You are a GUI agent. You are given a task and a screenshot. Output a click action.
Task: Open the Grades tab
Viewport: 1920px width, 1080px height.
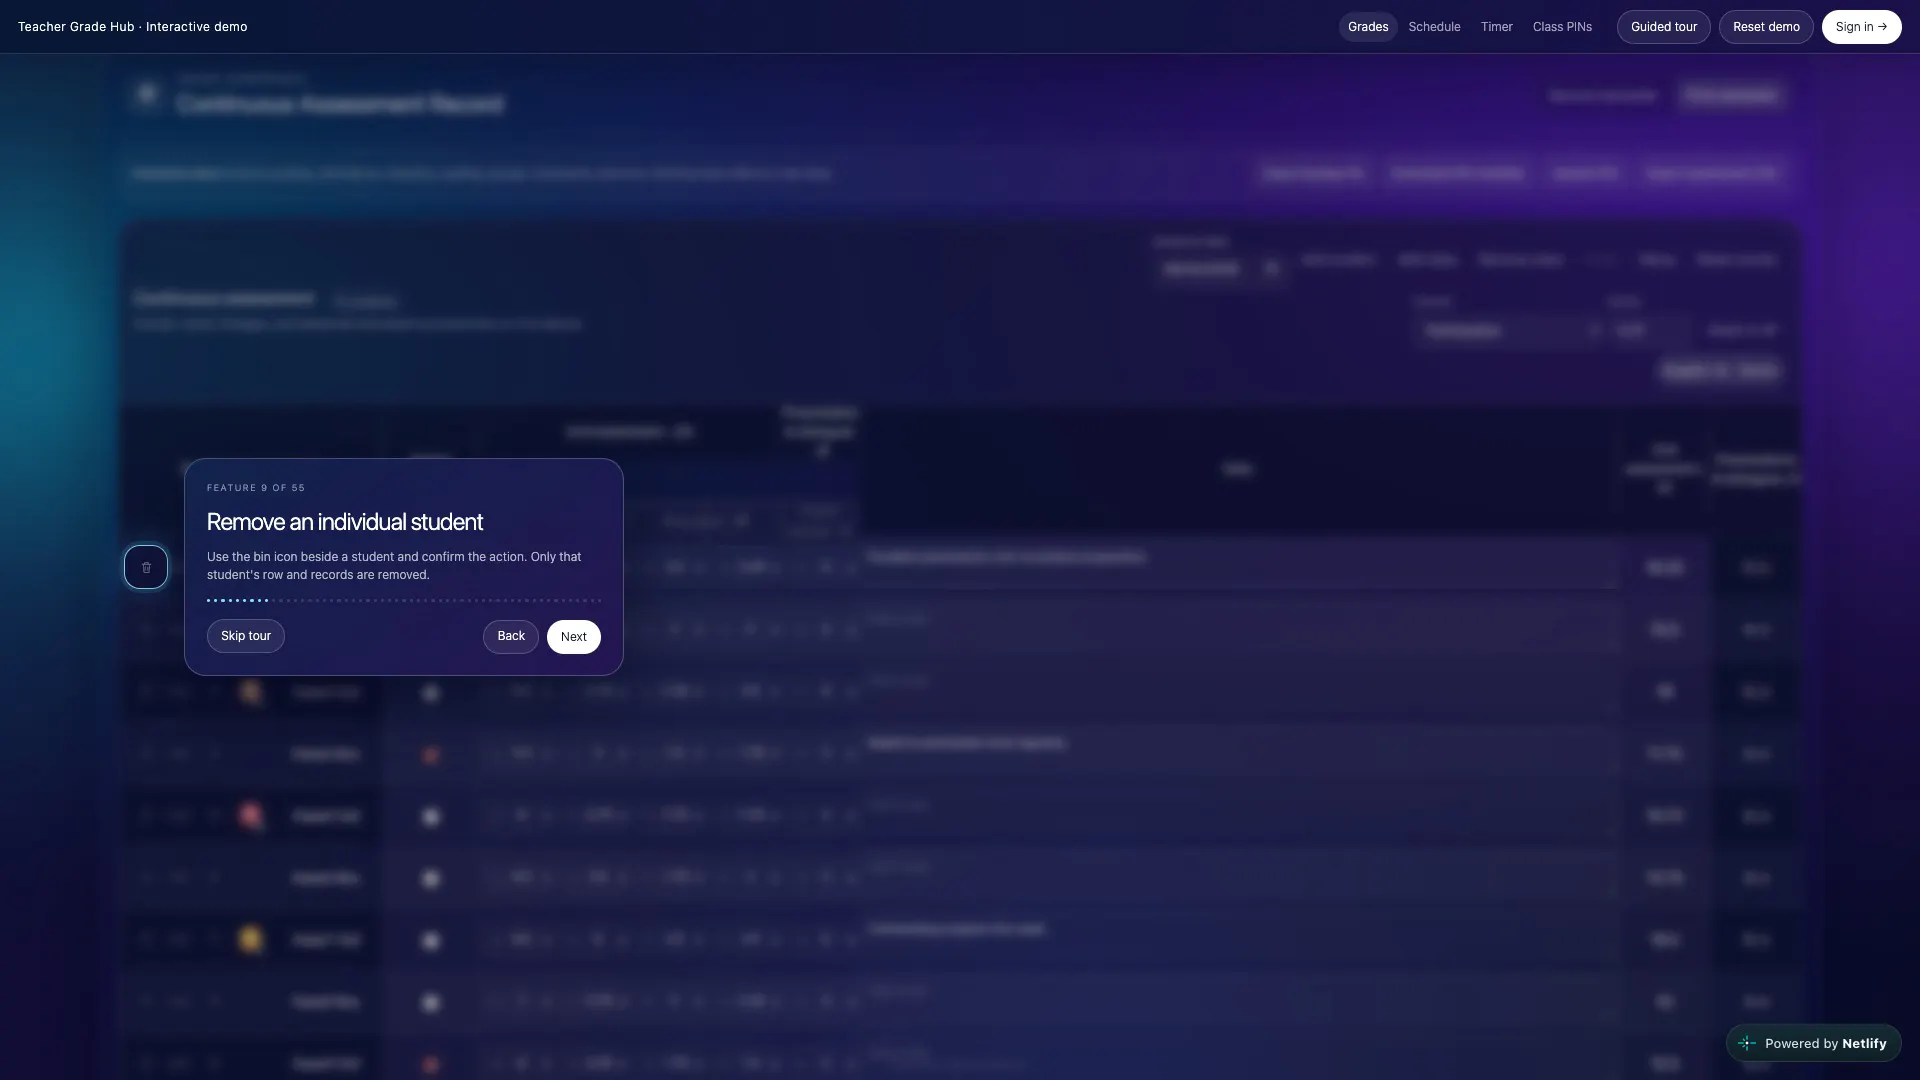point(1367,27)
